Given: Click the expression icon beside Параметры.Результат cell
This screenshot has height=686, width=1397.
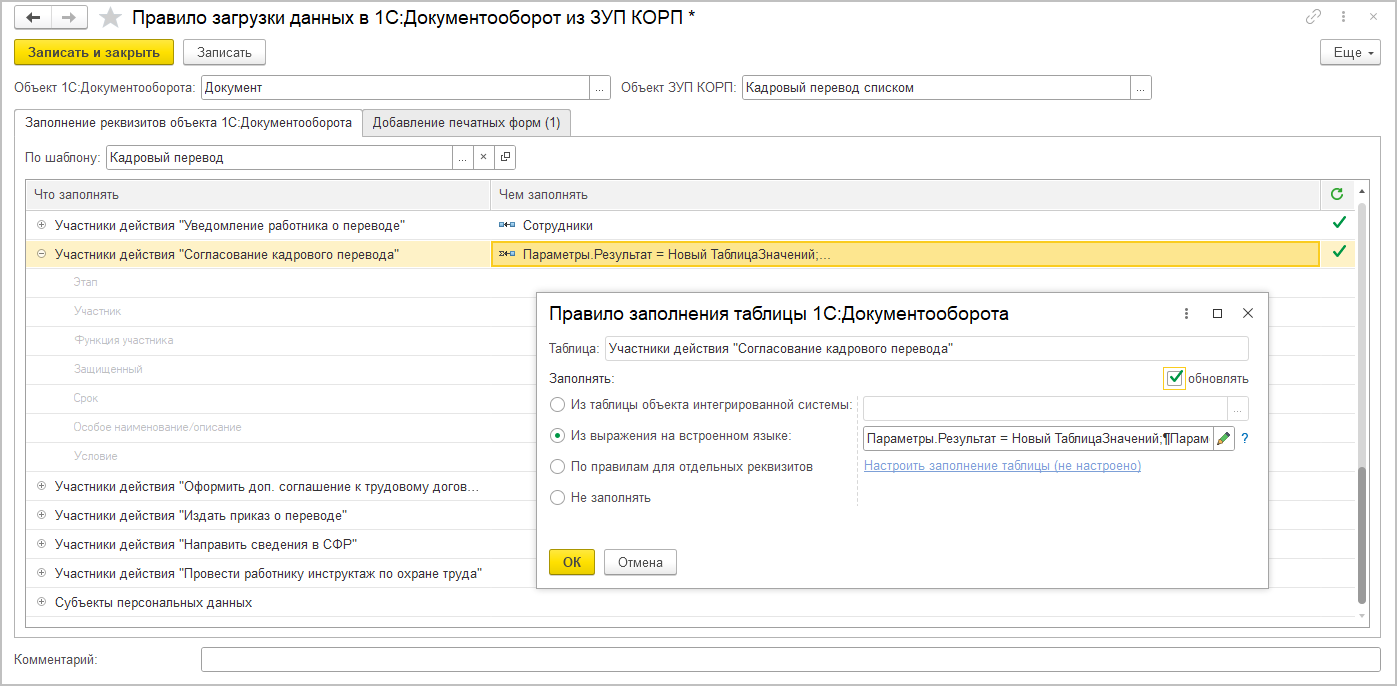Looking at the screenshot, I should (506, 254).
